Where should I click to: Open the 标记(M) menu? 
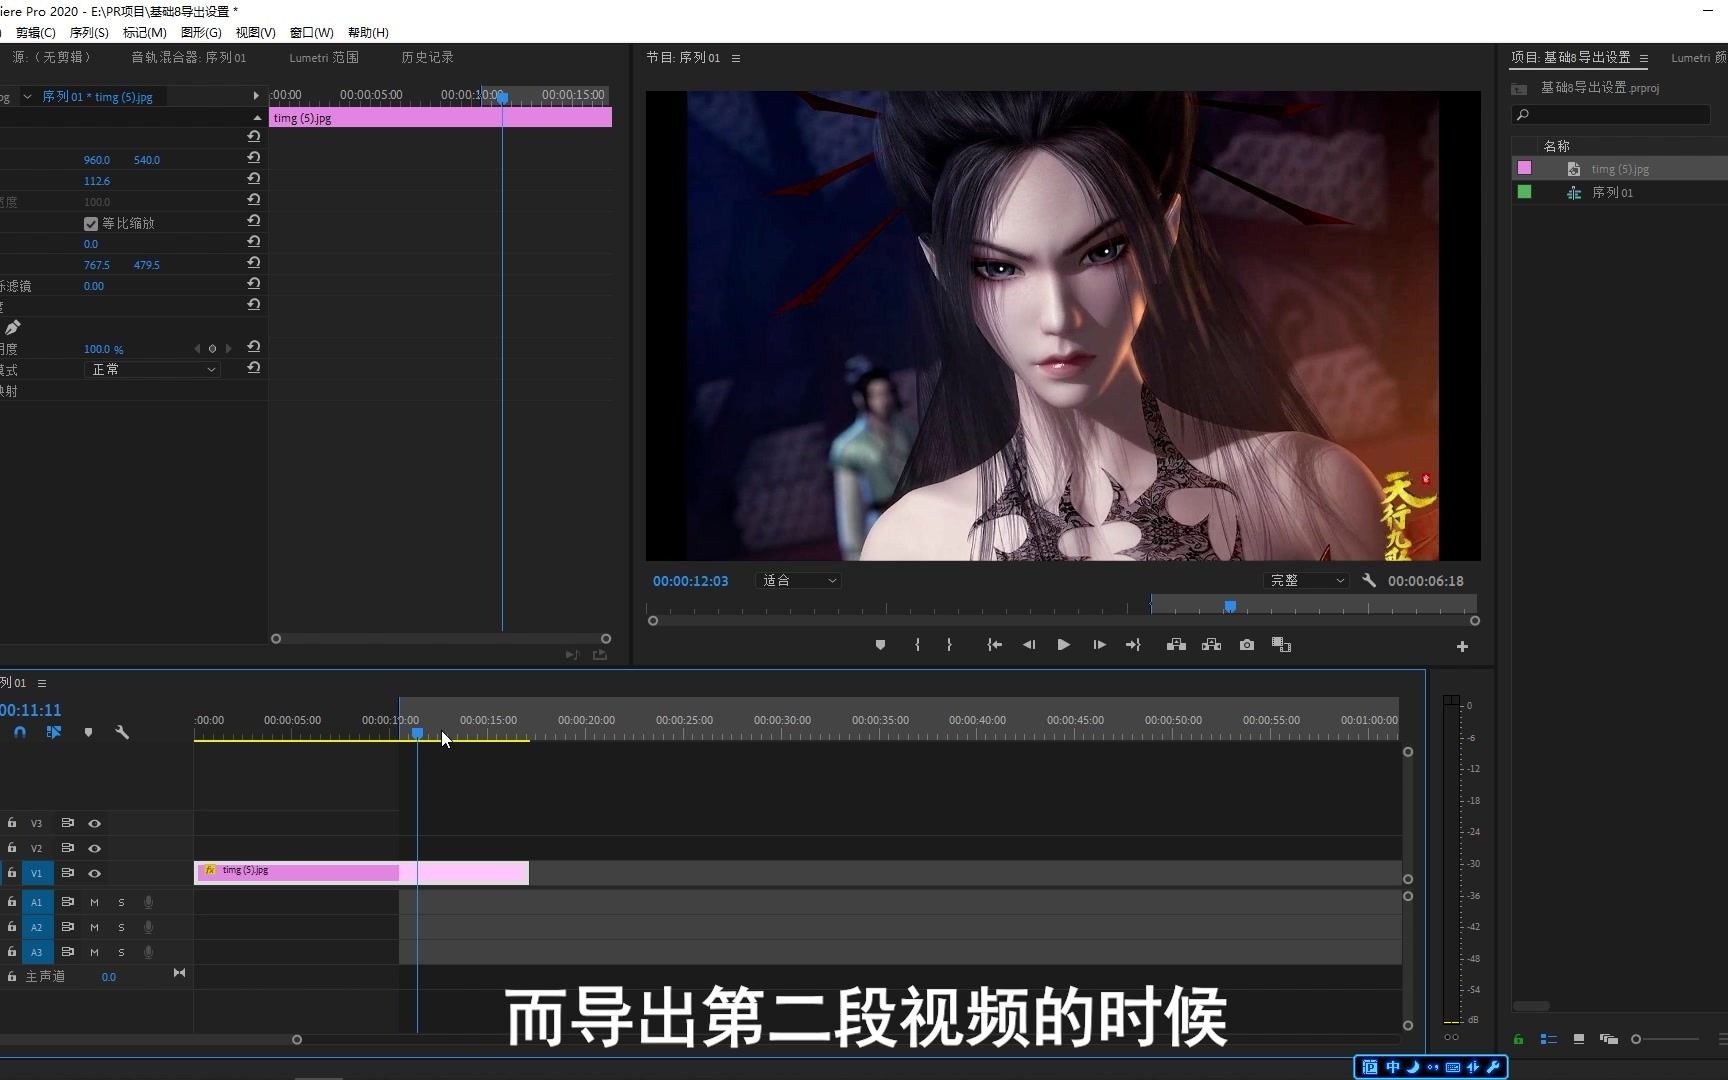[144, 33]
